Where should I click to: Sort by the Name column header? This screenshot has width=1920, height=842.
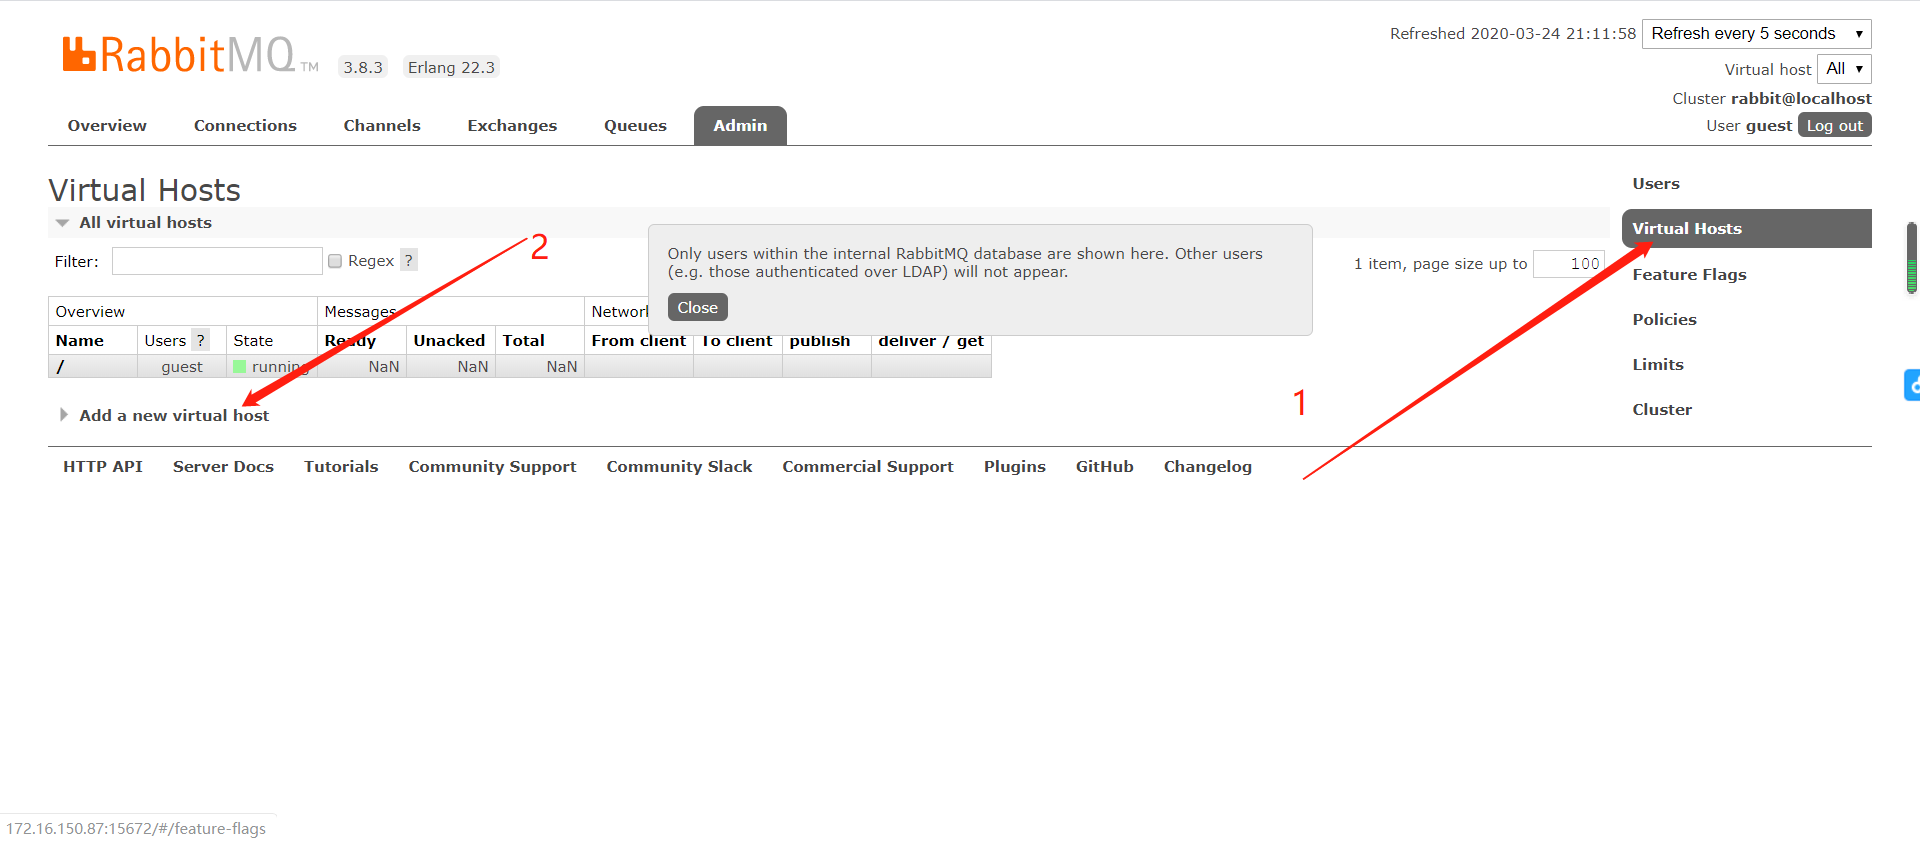click(80, 341)
